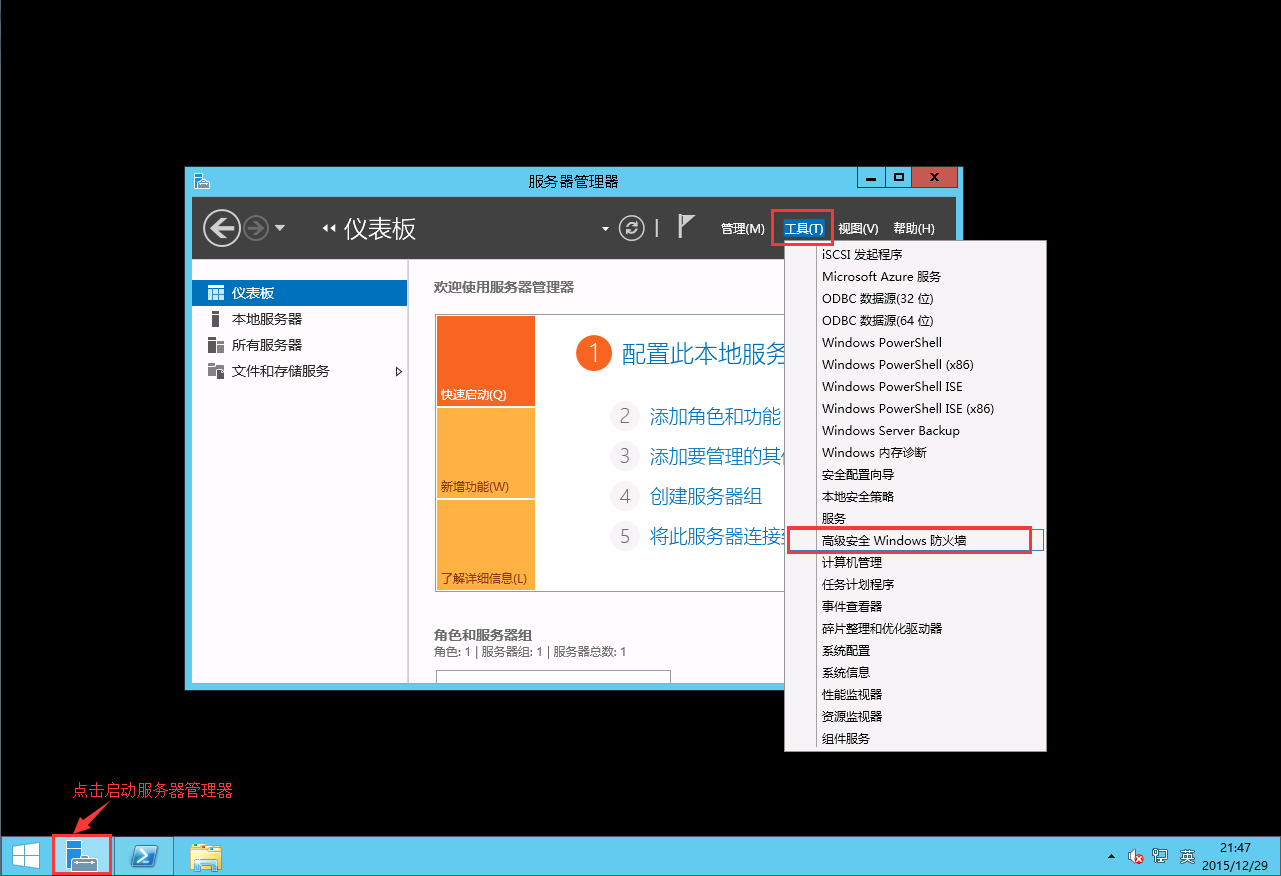Choose 计算机管理 in the Tools menu
Screen dimensions: 1281x876
coord(852,562)
